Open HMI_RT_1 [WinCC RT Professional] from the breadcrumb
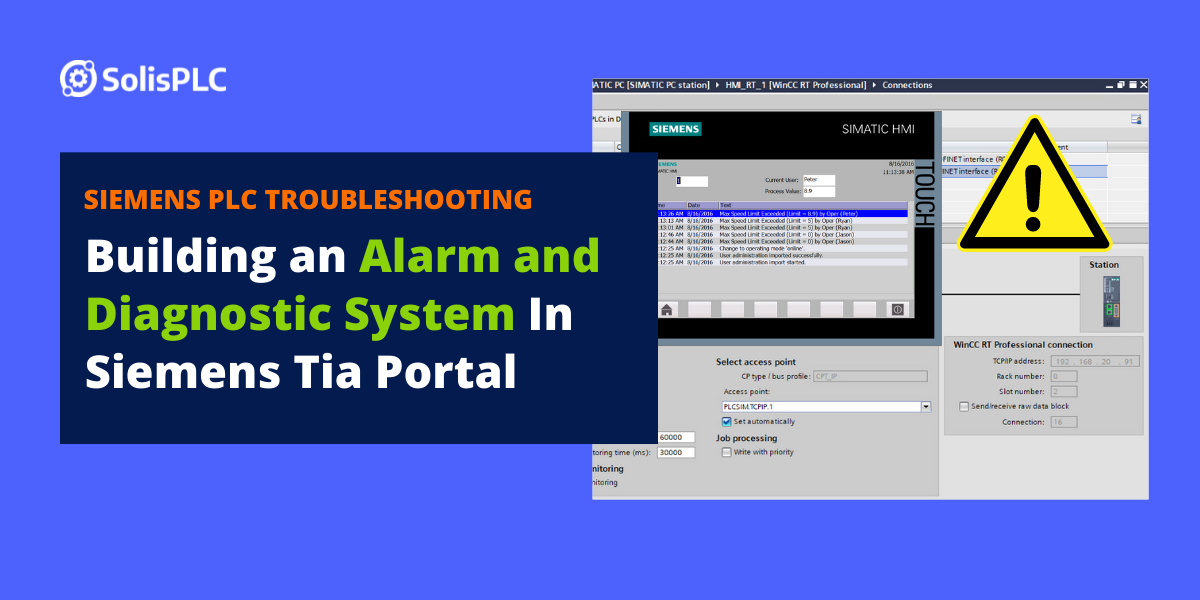 tap(795, 85)
